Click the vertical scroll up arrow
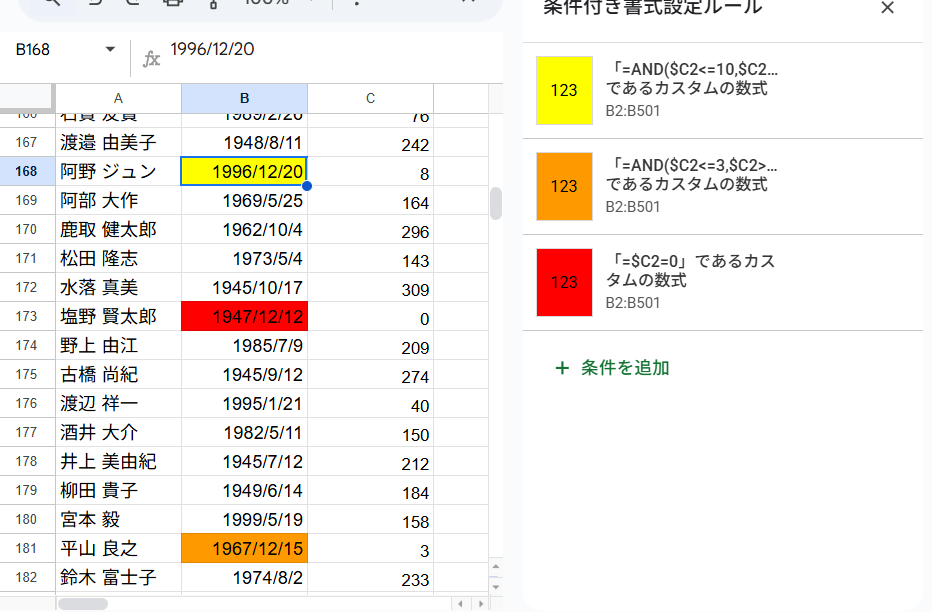932x612 pixels. pyautogui.click(x=495, y=567)
